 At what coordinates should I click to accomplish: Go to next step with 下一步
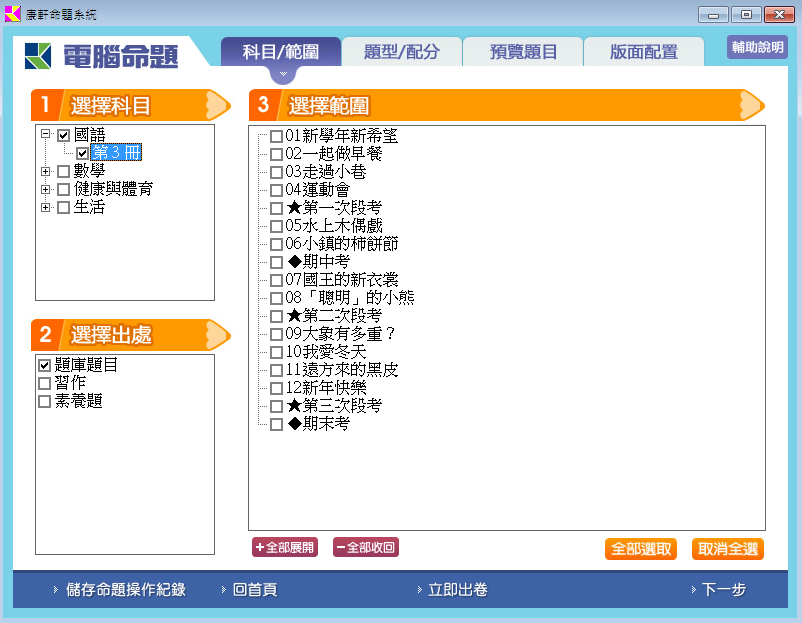724,590
